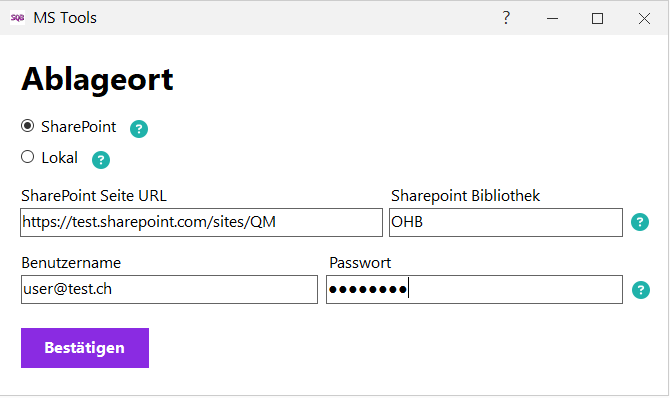The image size is (670, 398).
Task: Select the Lokal radio button
Action: [28, 157]
